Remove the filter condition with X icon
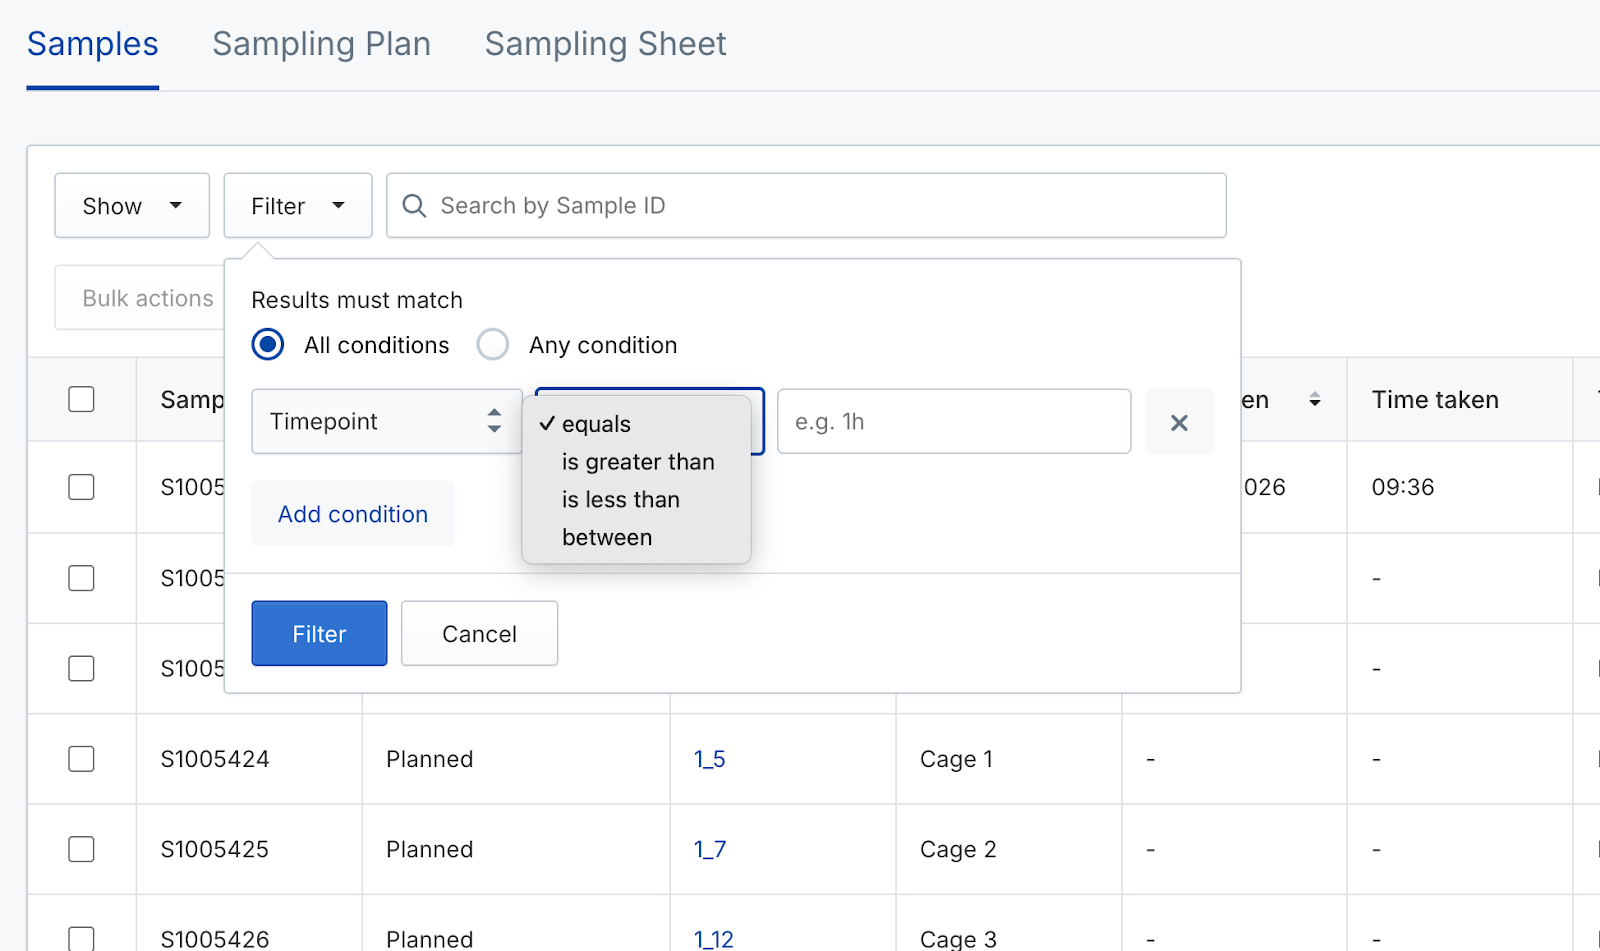1600x951 pixels. click(x=1179, y=423)
